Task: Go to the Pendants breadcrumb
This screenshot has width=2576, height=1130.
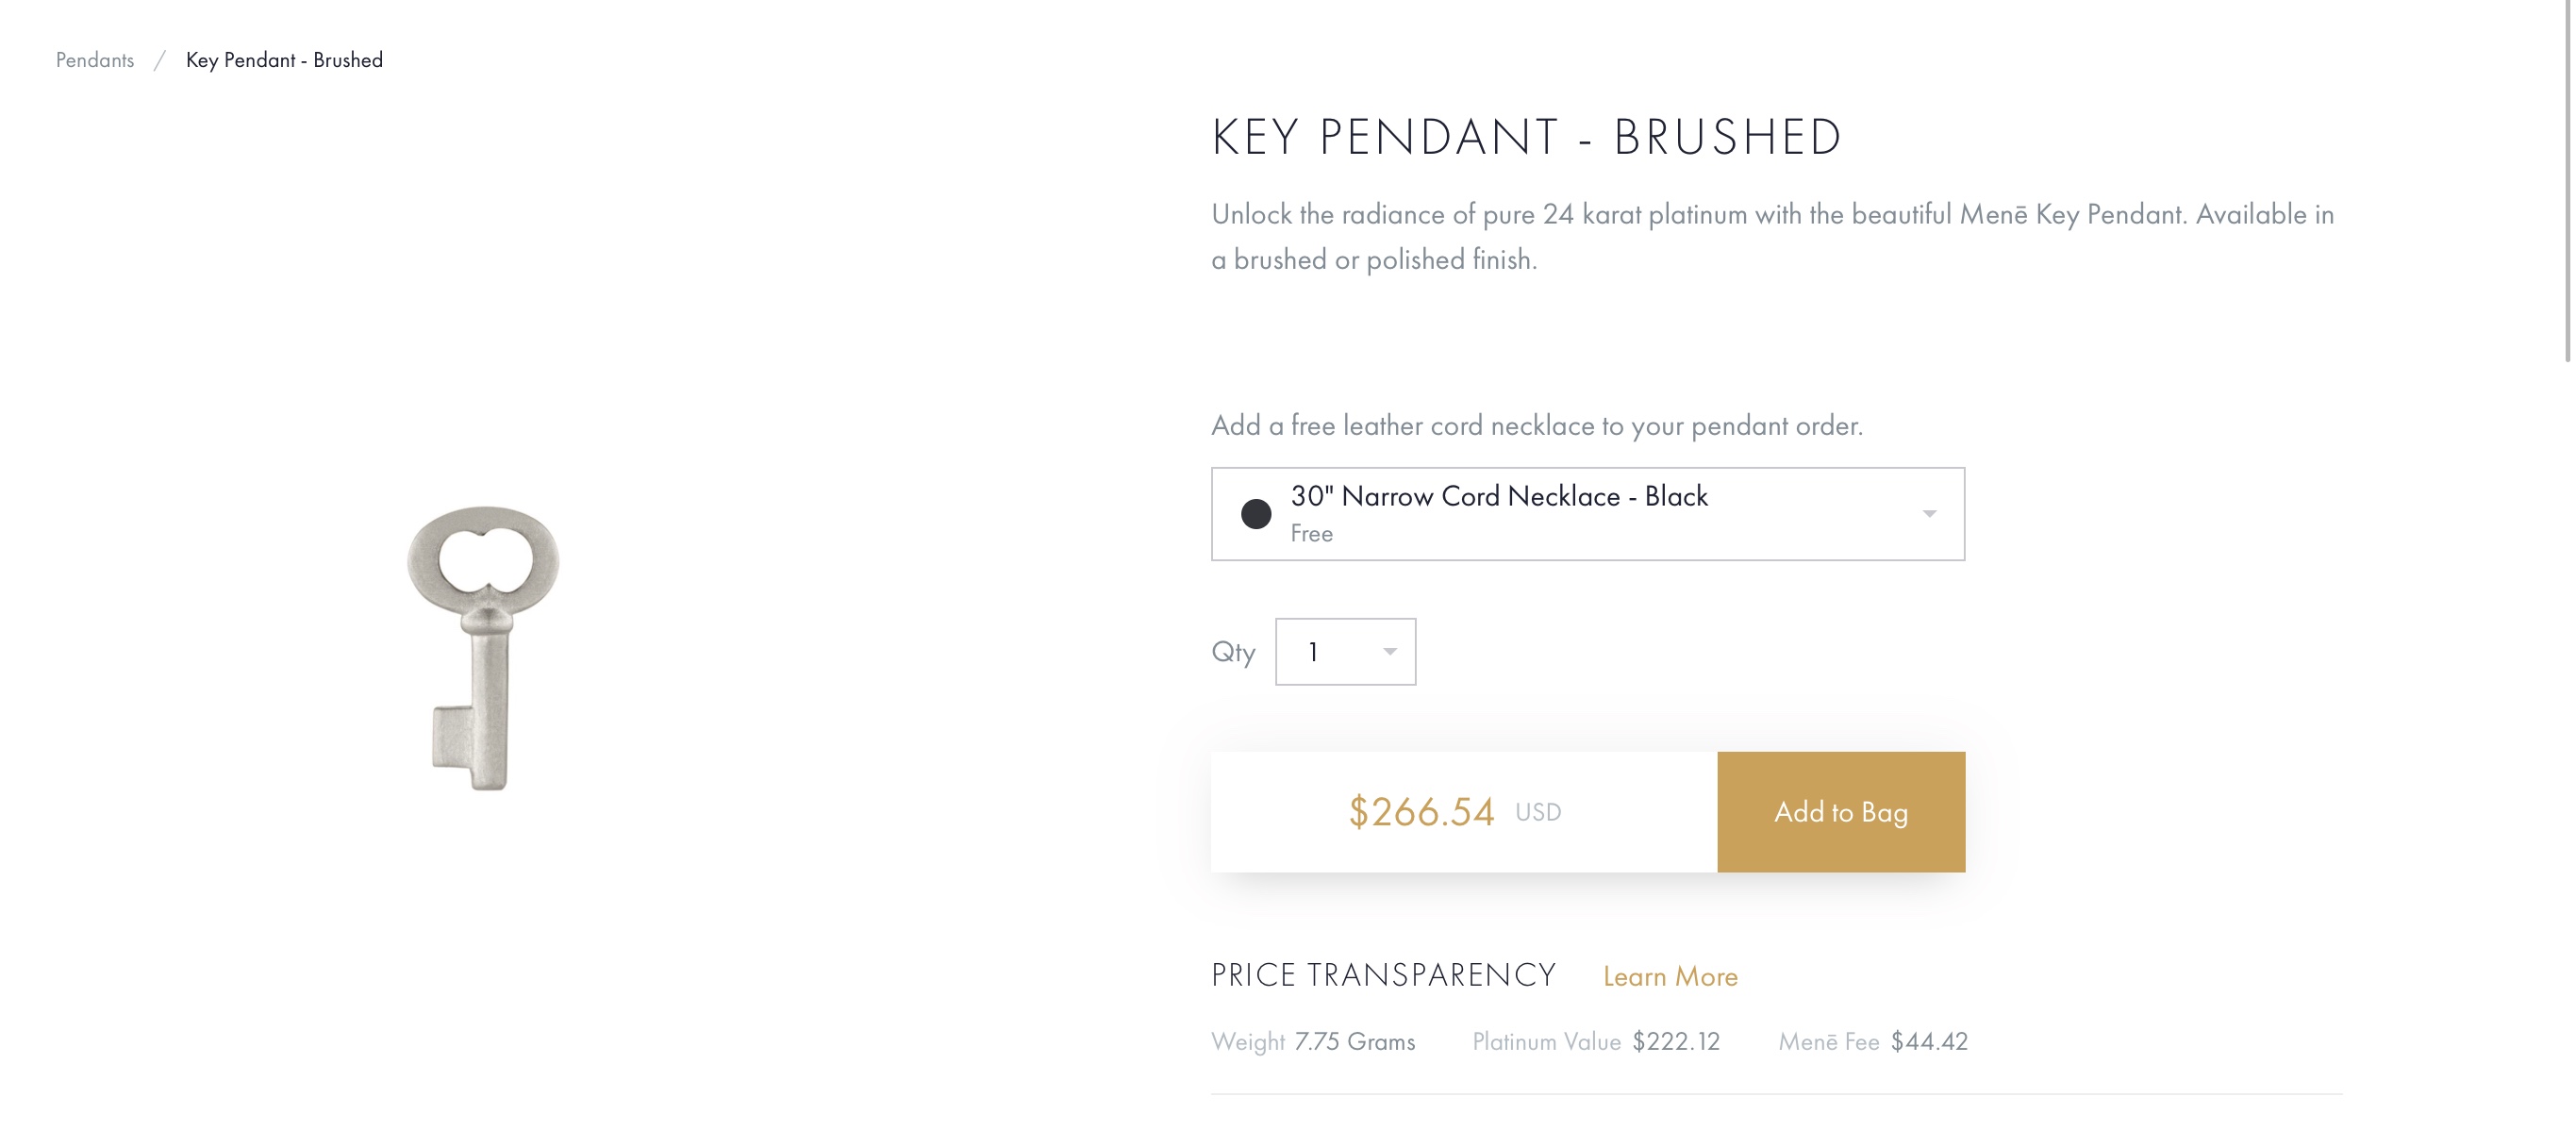Action: point(95,60)
